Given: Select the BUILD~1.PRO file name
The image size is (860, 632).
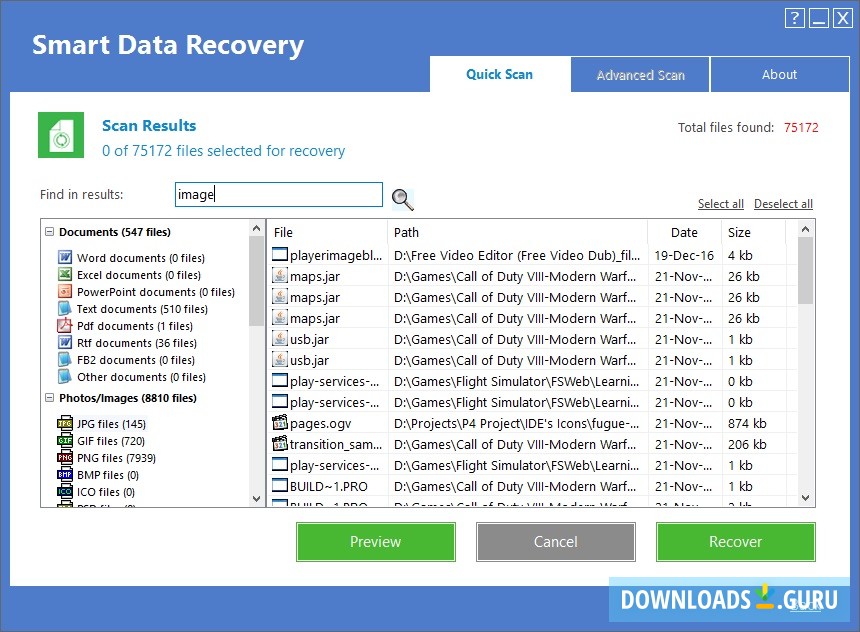Looking at the screenshot, I should tap(329, 486).
